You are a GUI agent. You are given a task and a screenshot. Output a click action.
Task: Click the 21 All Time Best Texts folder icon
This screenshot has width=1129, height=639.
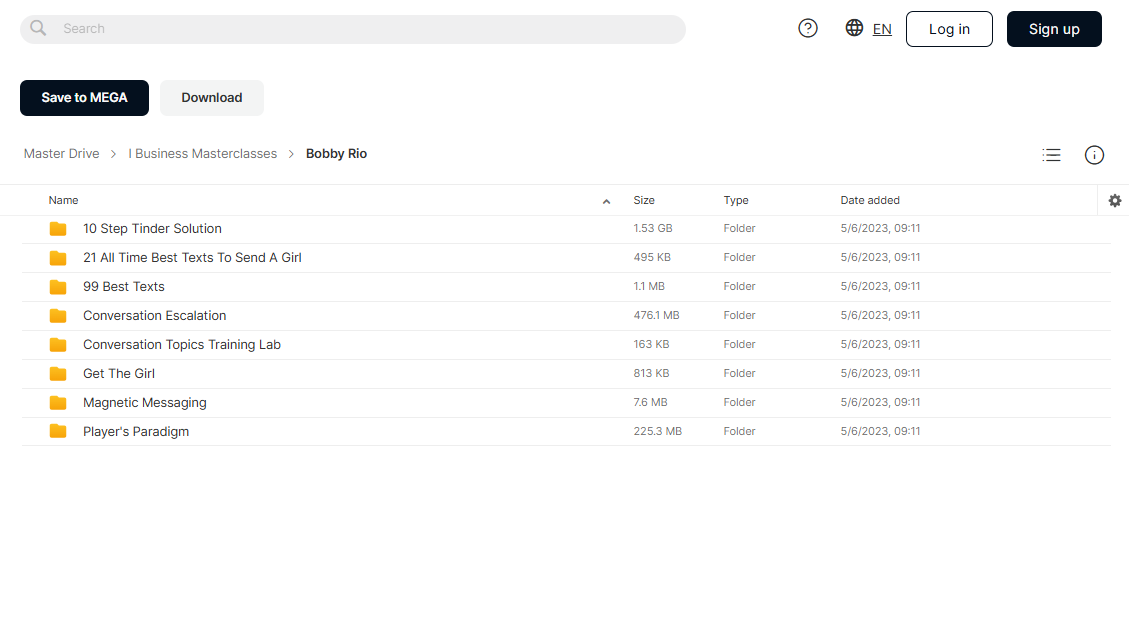click(x=58, y=258)
